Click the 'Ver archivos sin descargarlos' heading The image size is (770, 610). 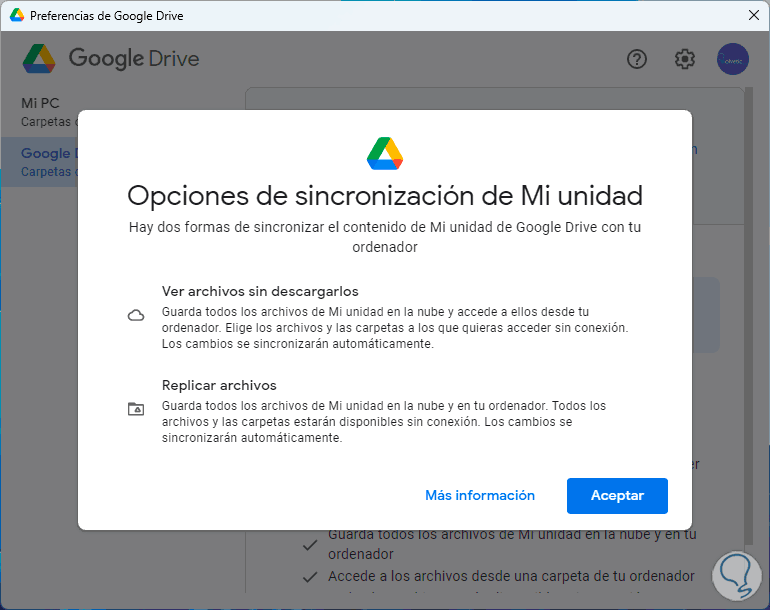[x=260, y=292]
